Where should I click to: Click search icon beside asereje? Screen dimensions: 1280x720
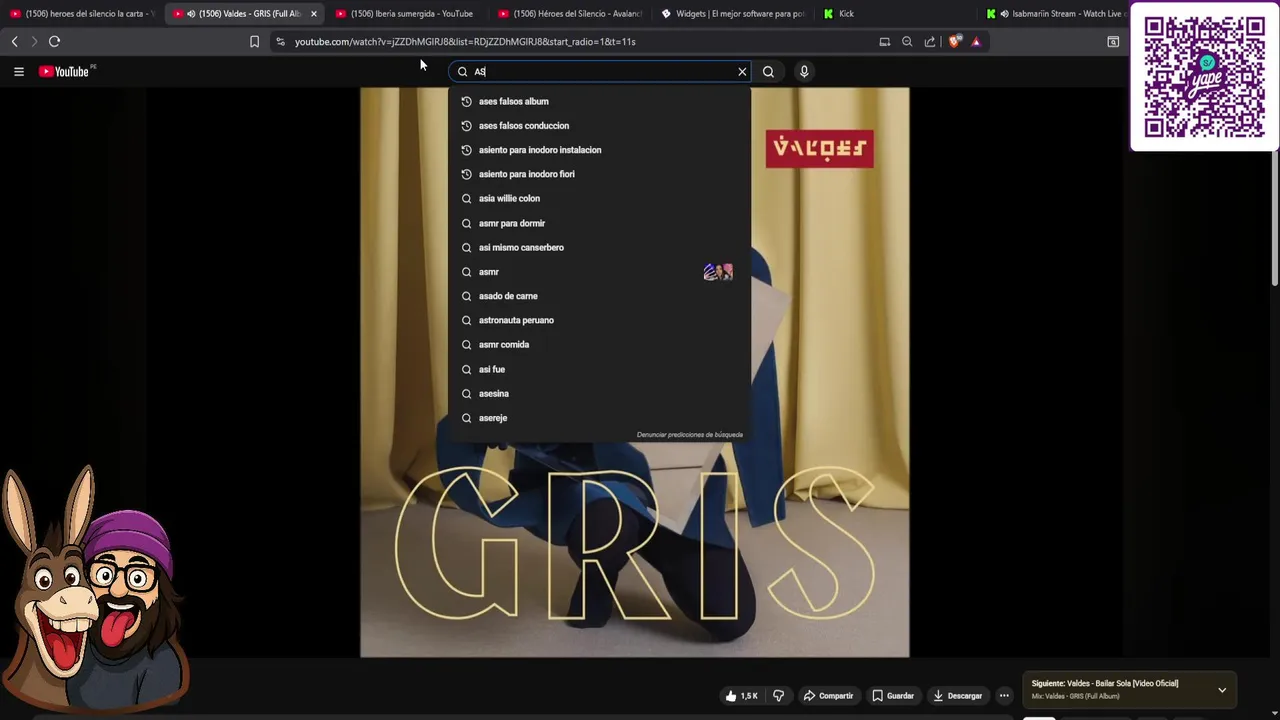point(466,417)
